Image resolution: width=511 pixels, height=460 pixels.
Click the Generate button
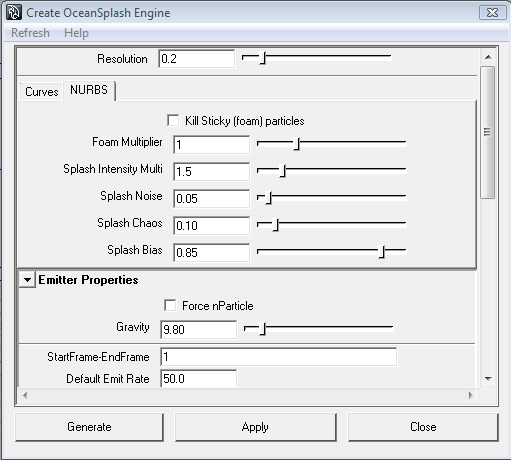click(89, 427)
